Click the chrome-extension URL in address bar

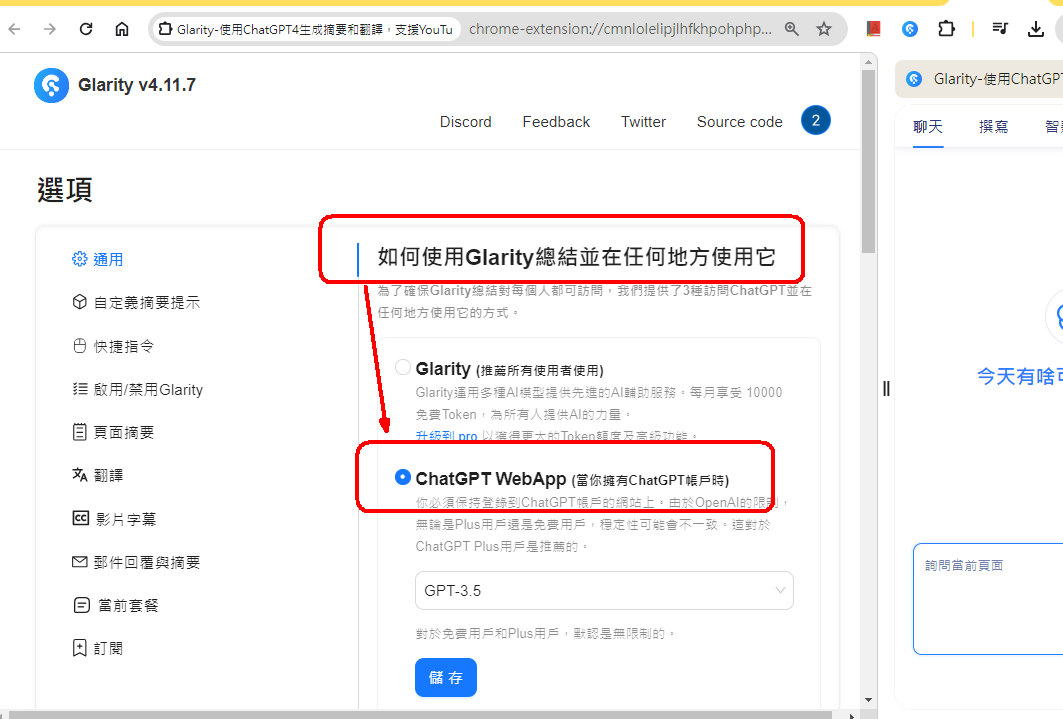[620, 29]
